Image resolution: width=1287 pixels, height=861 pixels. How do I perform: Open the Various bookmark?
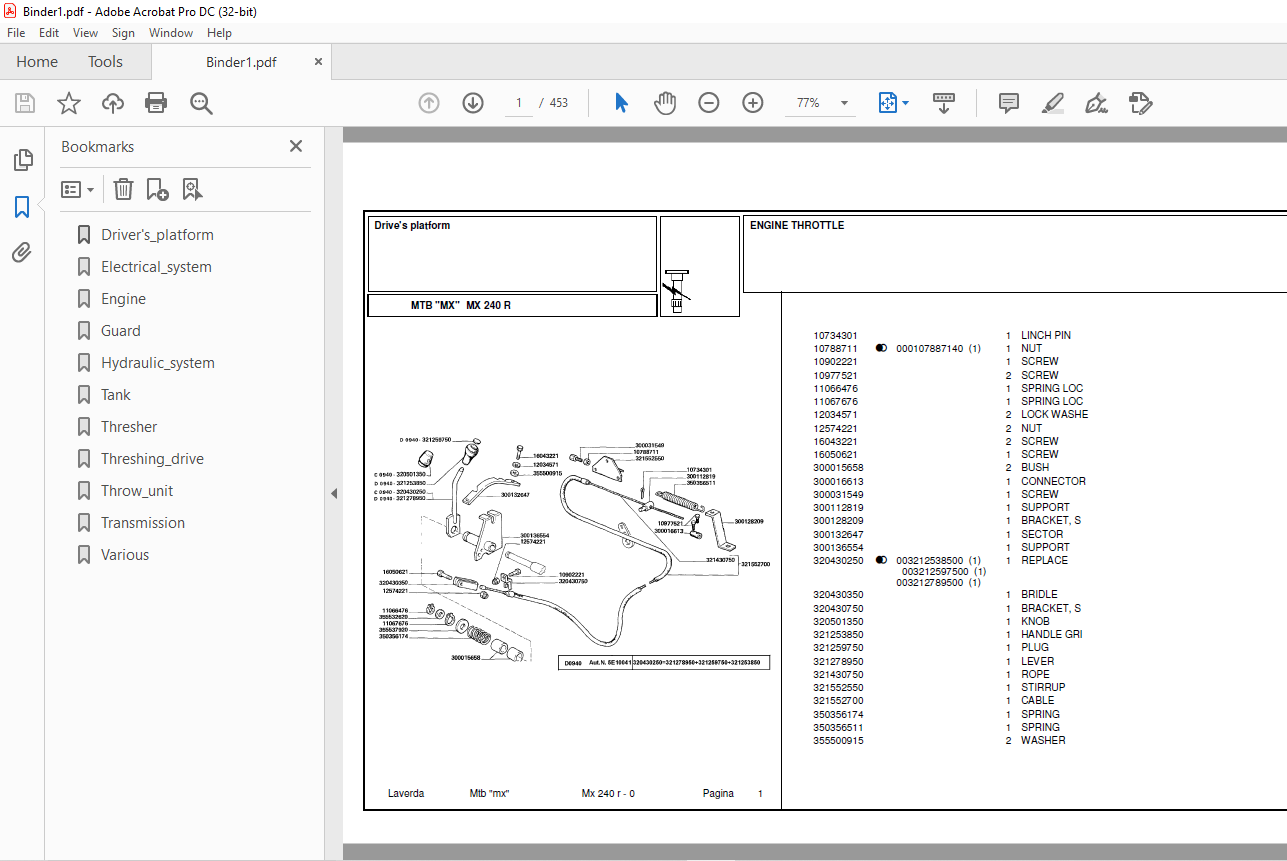pyautogui.click(x=125, y=555)
